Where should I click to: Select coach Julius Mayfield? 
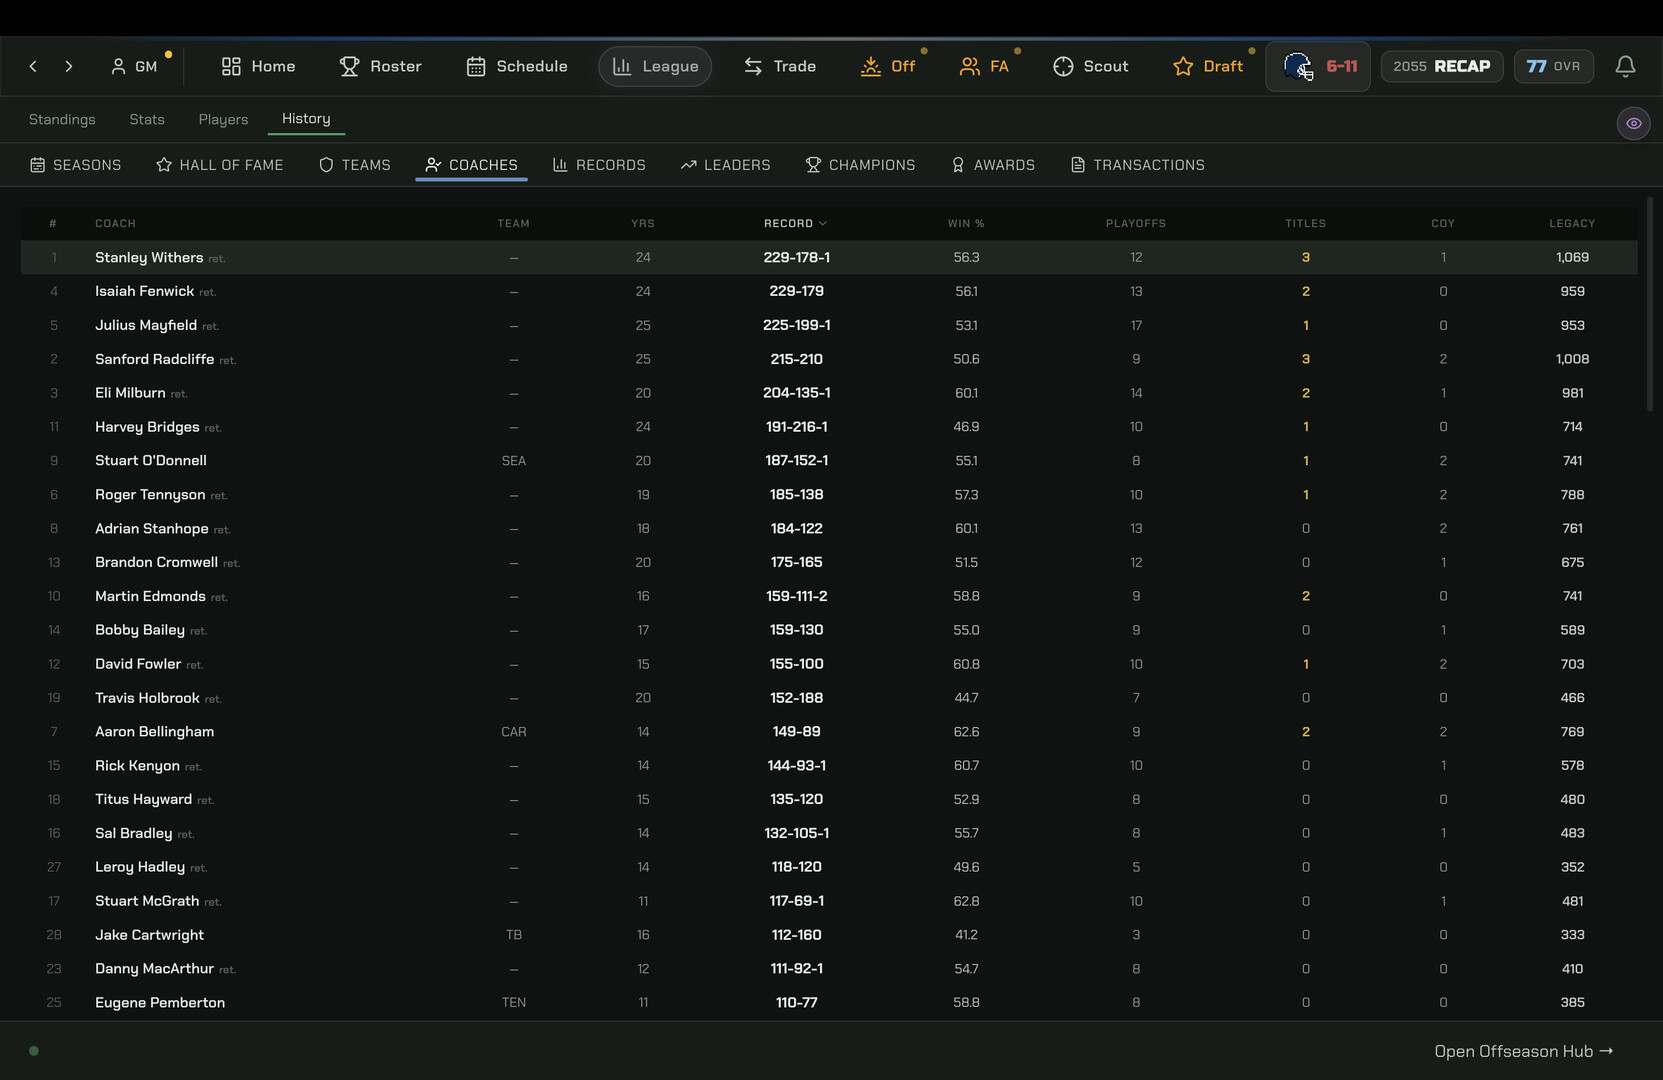point(146,325)
